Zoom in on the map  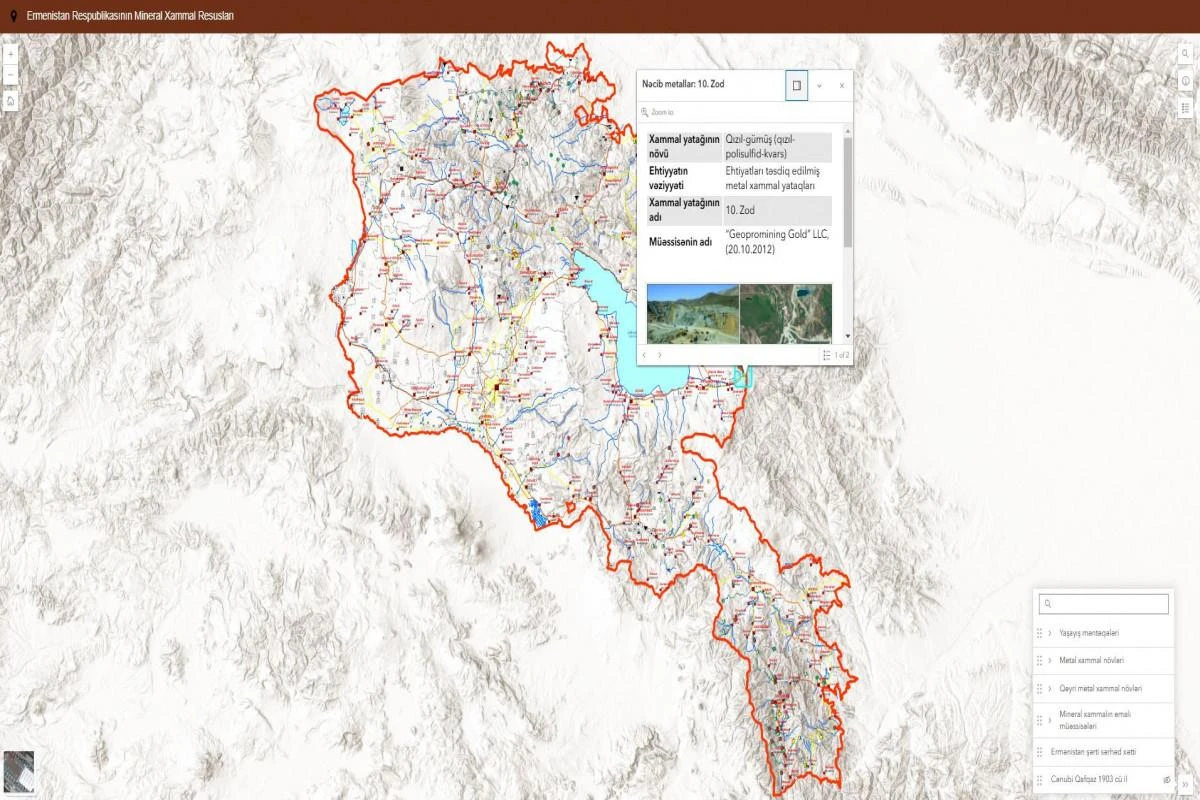10,53
